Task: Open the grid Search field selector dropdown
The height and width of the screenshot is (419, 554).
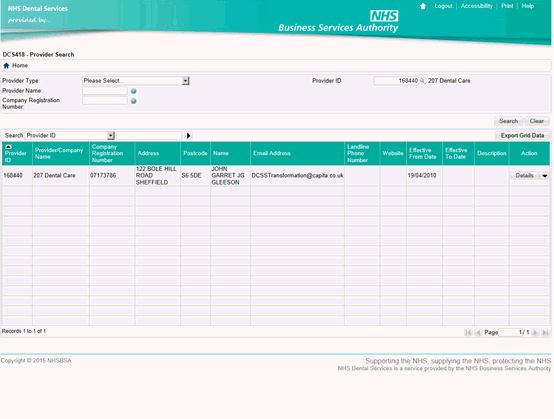Action: point(111,136)
